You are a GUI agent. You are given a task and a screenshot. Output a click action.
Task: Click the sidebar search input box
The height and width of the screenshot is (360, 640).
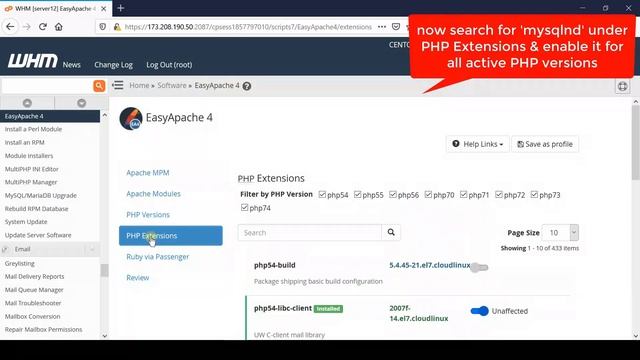(x=47, y=86)
